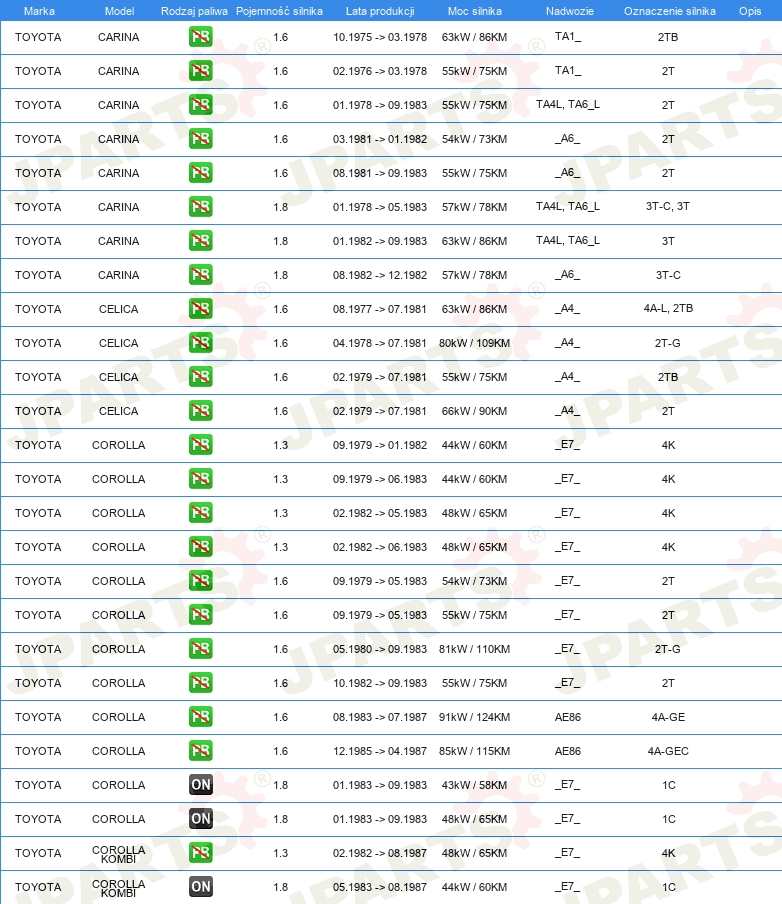Click petrol icon in Carina 03.1981 -> 01.1982 row
The image size is (782, 904).
(201, 140)
